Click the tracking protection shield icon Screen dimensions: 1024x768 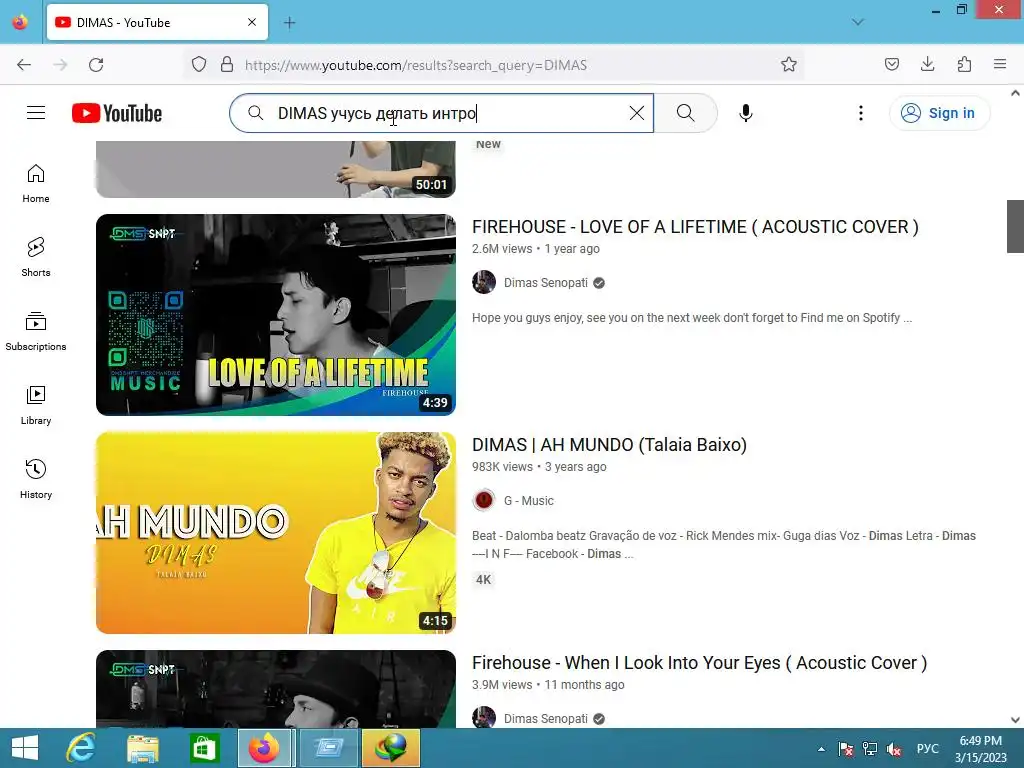[199, 65]
